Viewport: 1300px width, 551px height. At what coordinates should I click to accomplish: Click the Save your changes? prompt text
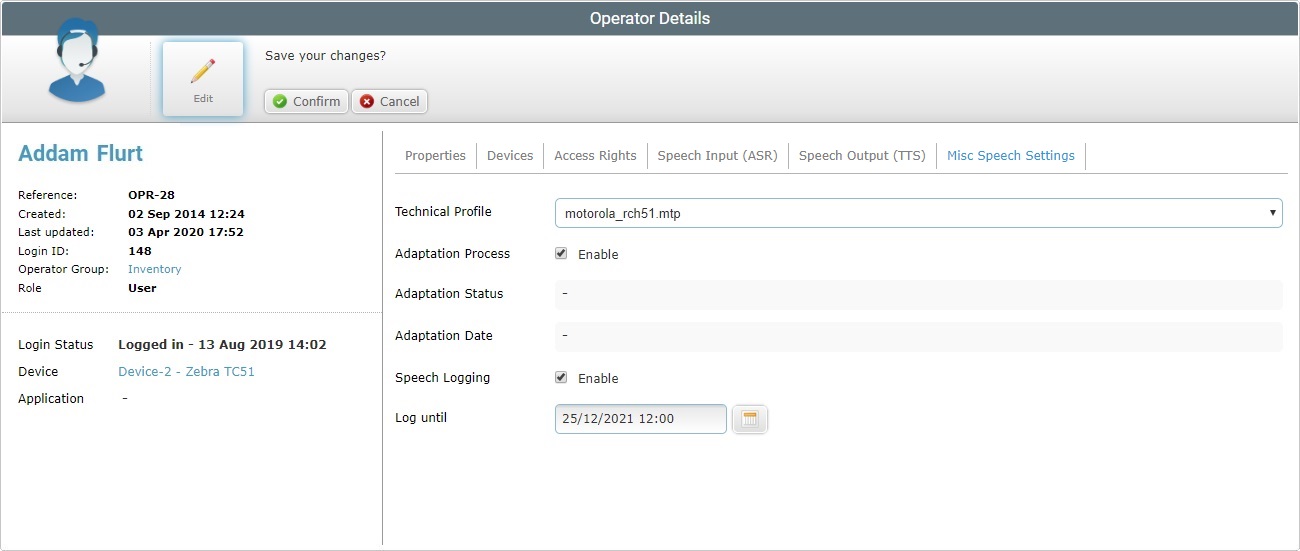pos(325,56)
